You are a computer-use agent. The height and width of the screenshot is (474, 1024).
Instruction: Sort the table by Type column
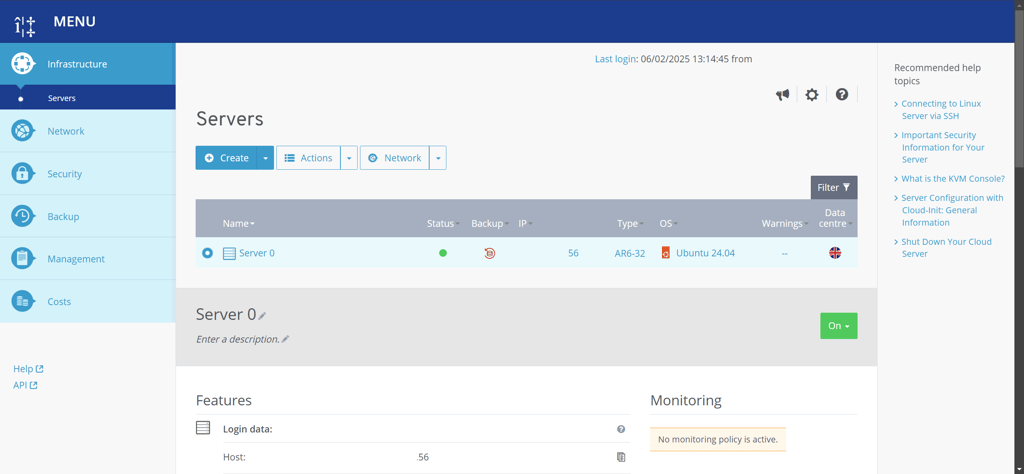pos(630,223)
